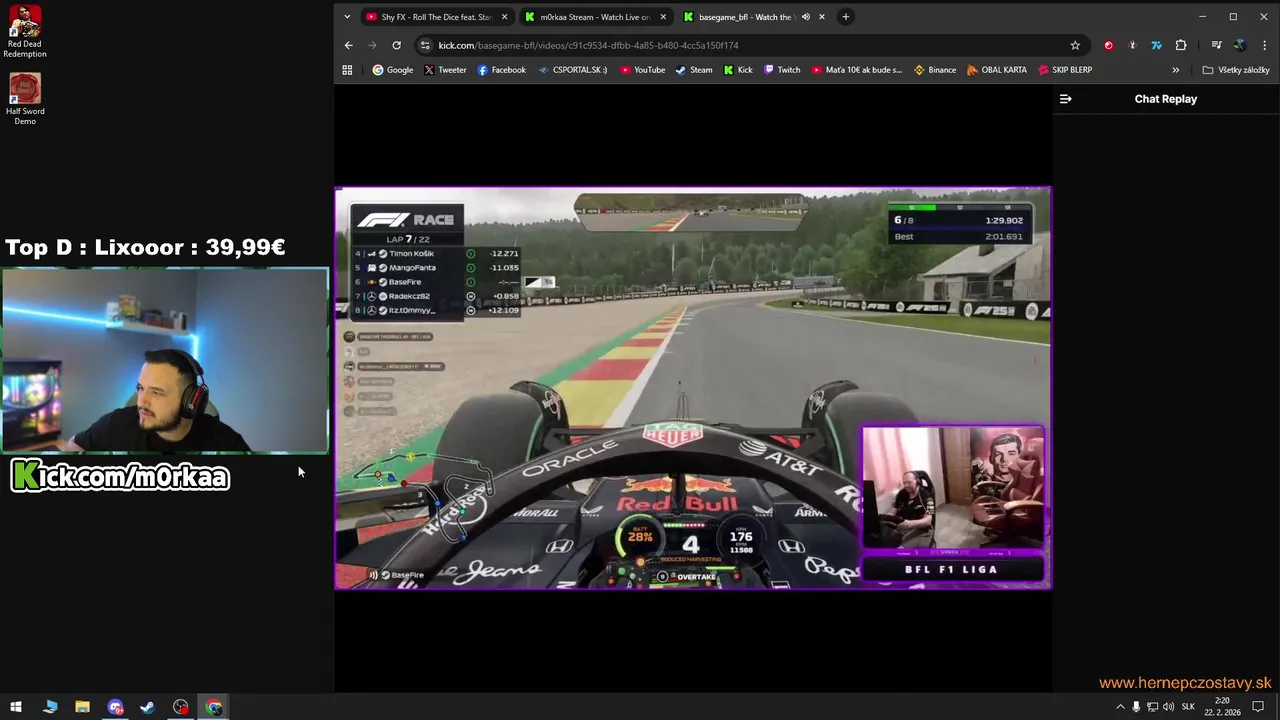Viewport: 1280px width, 720px height.
Task: Open Google Chrome from the taskbar
Action: click(x=214, y=707)
